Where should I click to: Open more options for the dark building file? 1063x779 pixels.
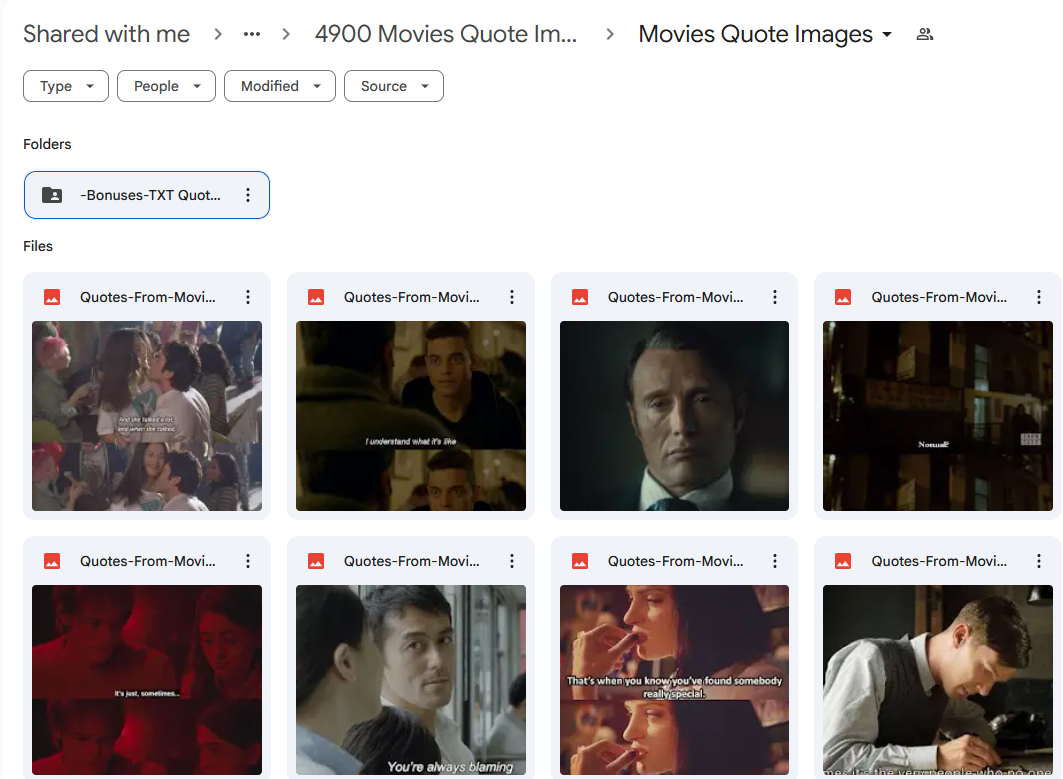point(1039,297)
